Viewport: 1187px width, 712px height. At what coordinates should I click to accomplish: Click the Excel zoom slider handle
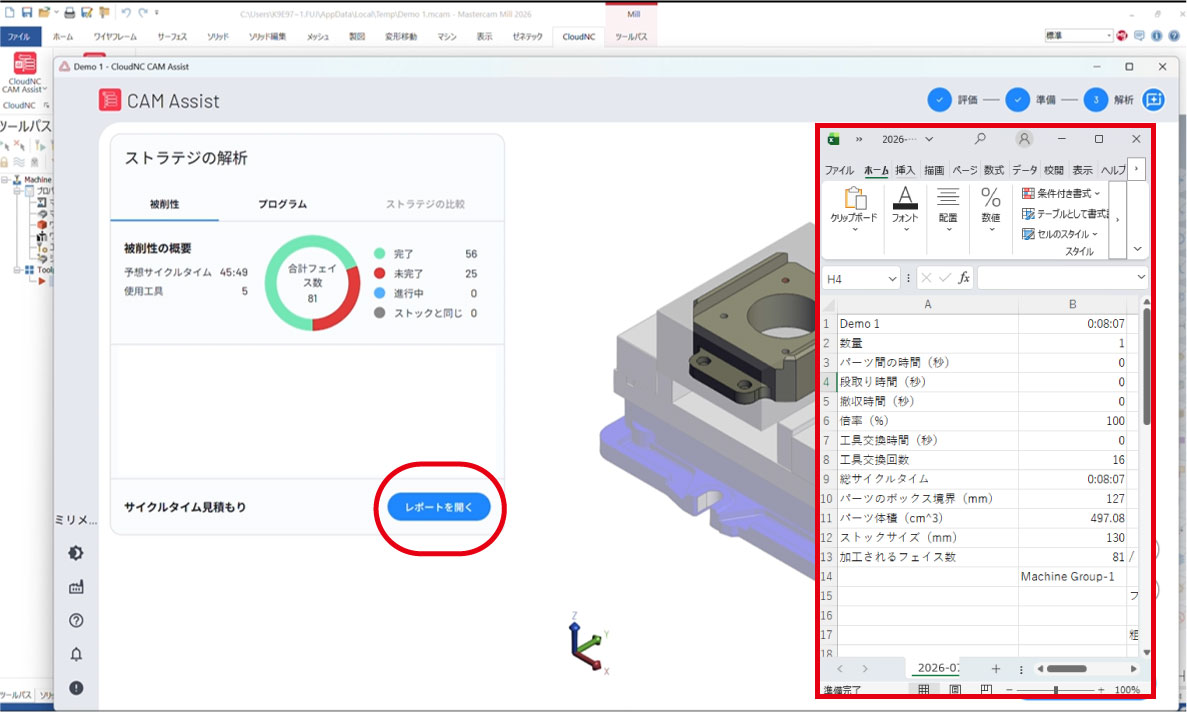[1056, 690]
